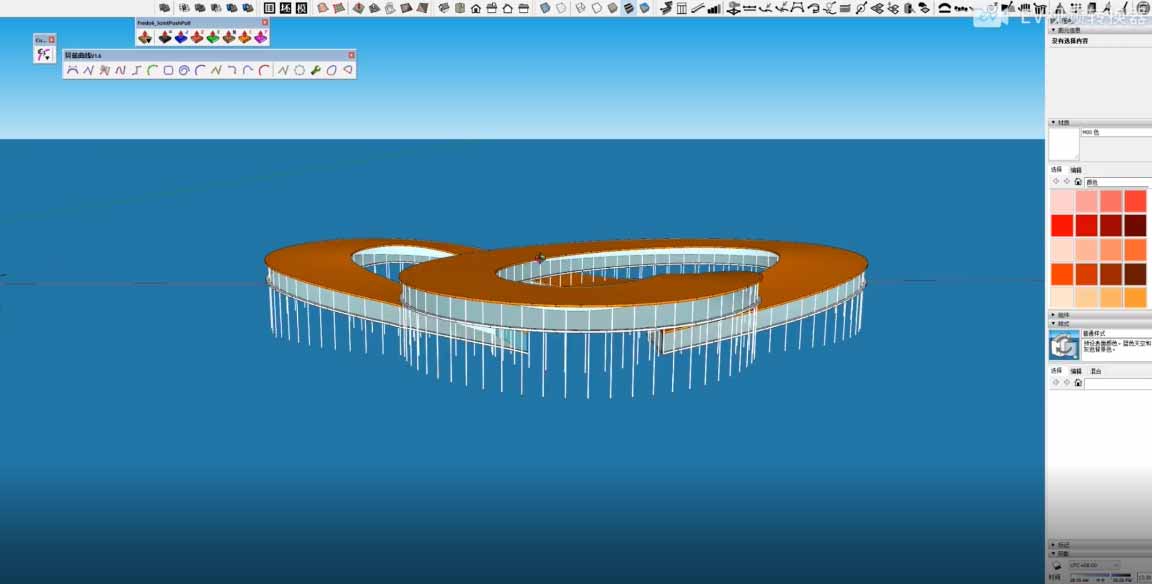Select the green arc curve tool
Viewport: 1152px width, 584px height.
point(152,71)
